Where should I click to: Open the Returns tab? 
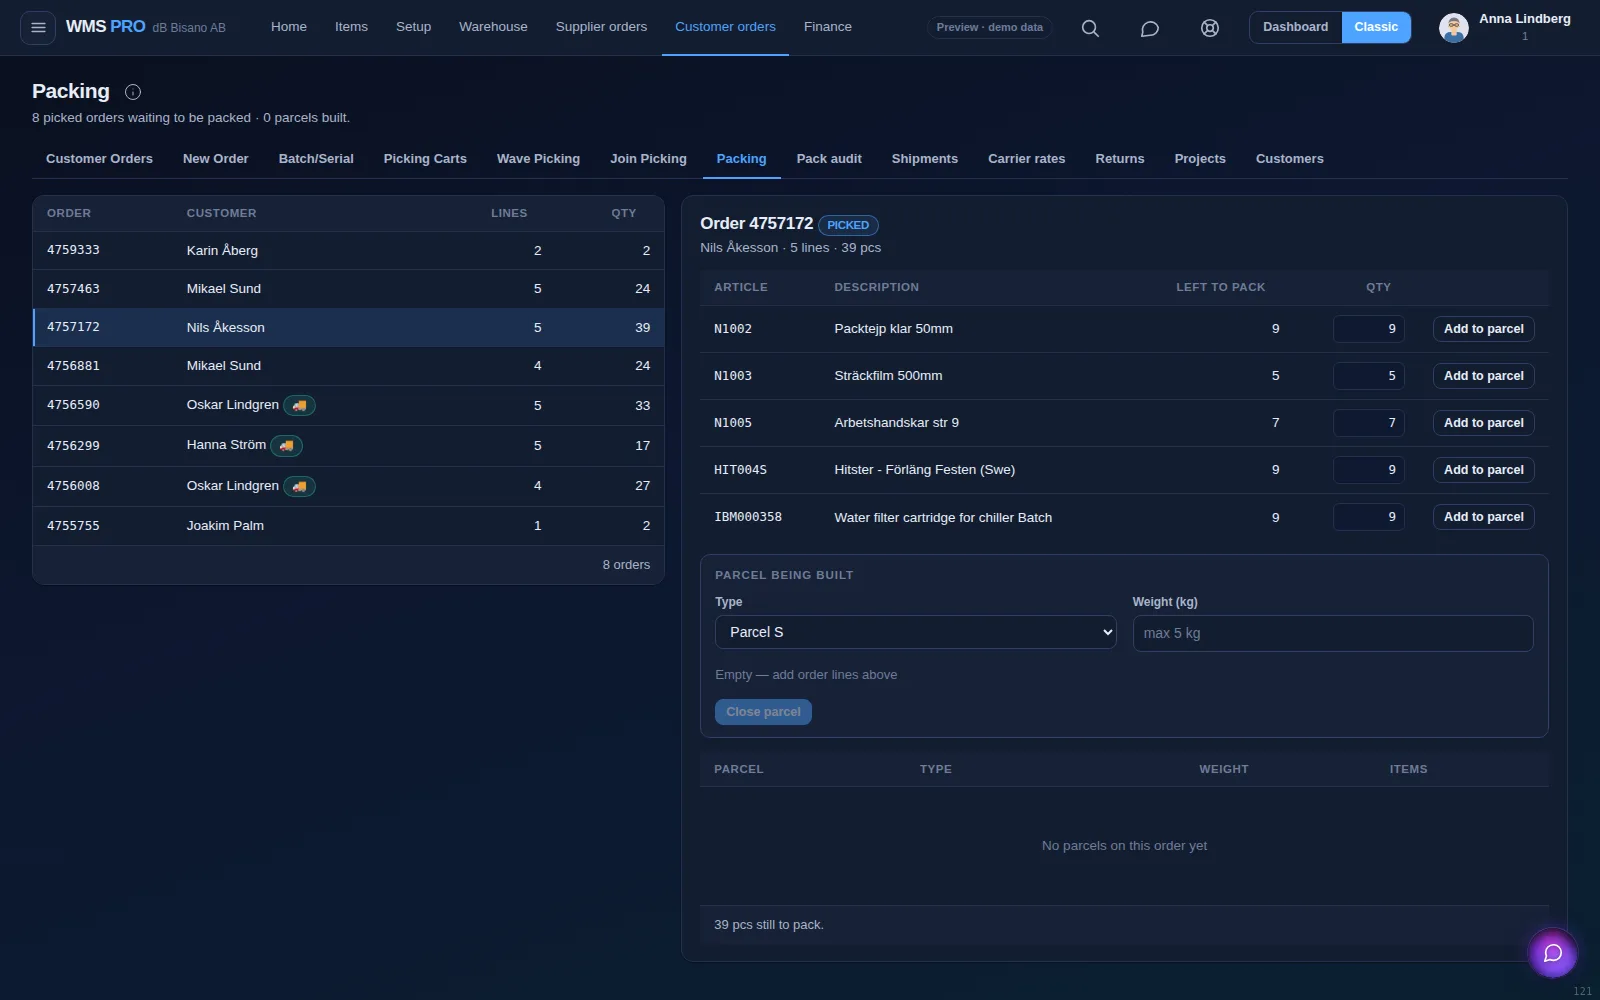1119,159
